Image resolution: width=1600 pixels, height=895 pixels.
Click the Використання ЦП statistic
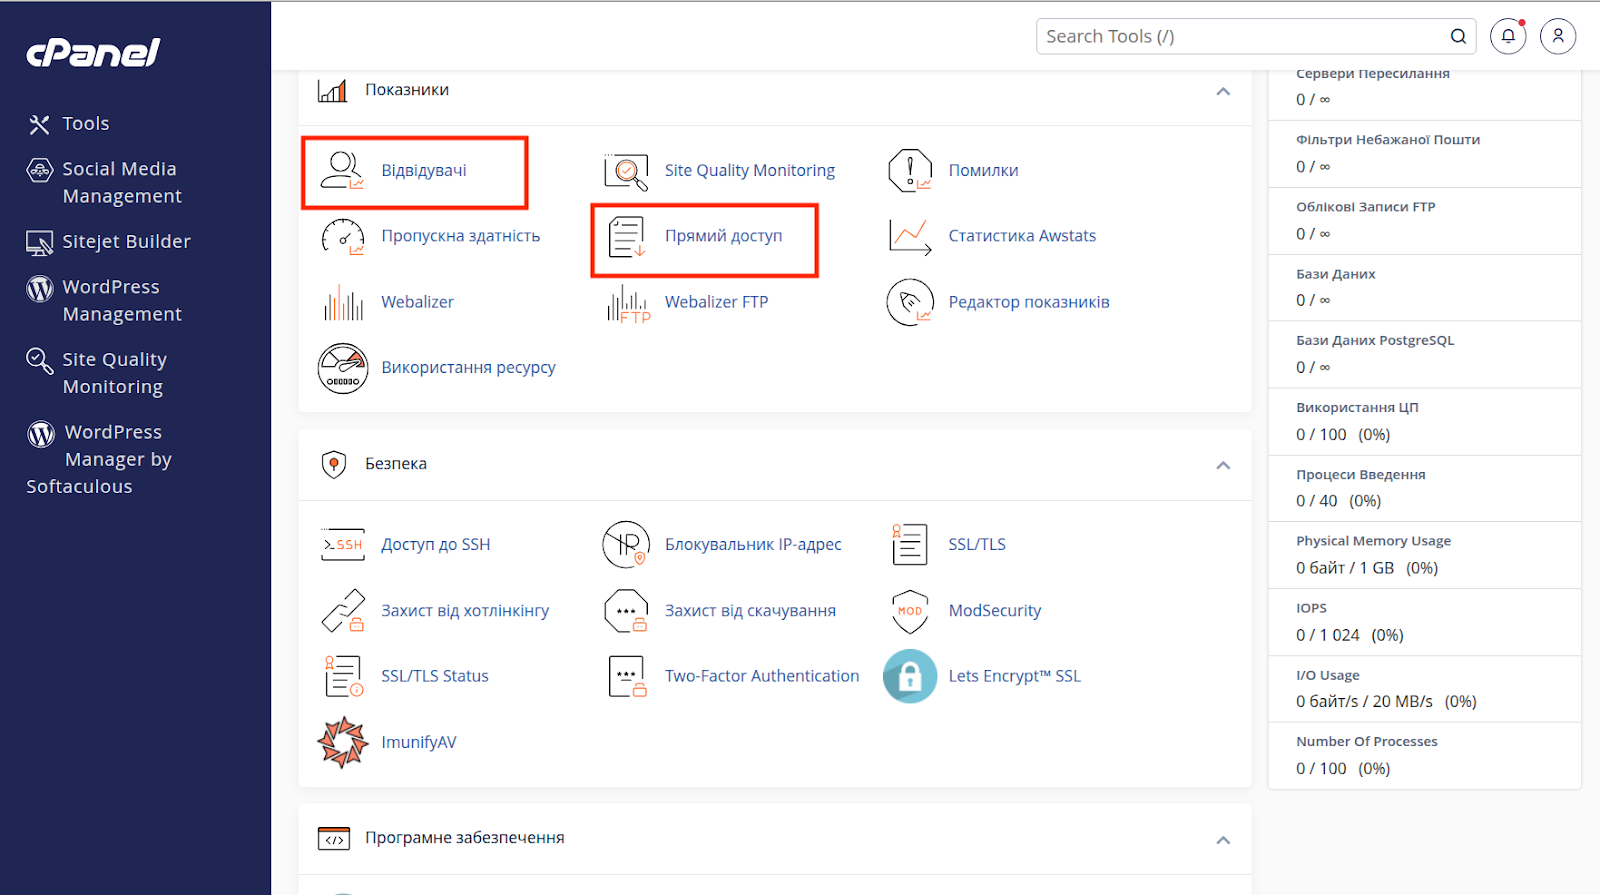click(x=1424, y=421)
